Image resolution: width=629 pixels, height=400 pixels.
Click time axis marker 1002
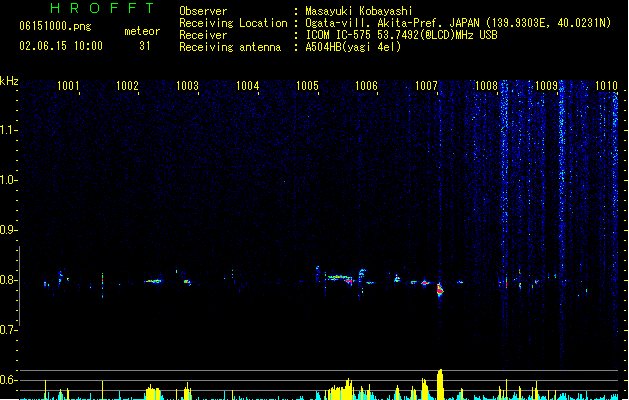click(127, 86)
